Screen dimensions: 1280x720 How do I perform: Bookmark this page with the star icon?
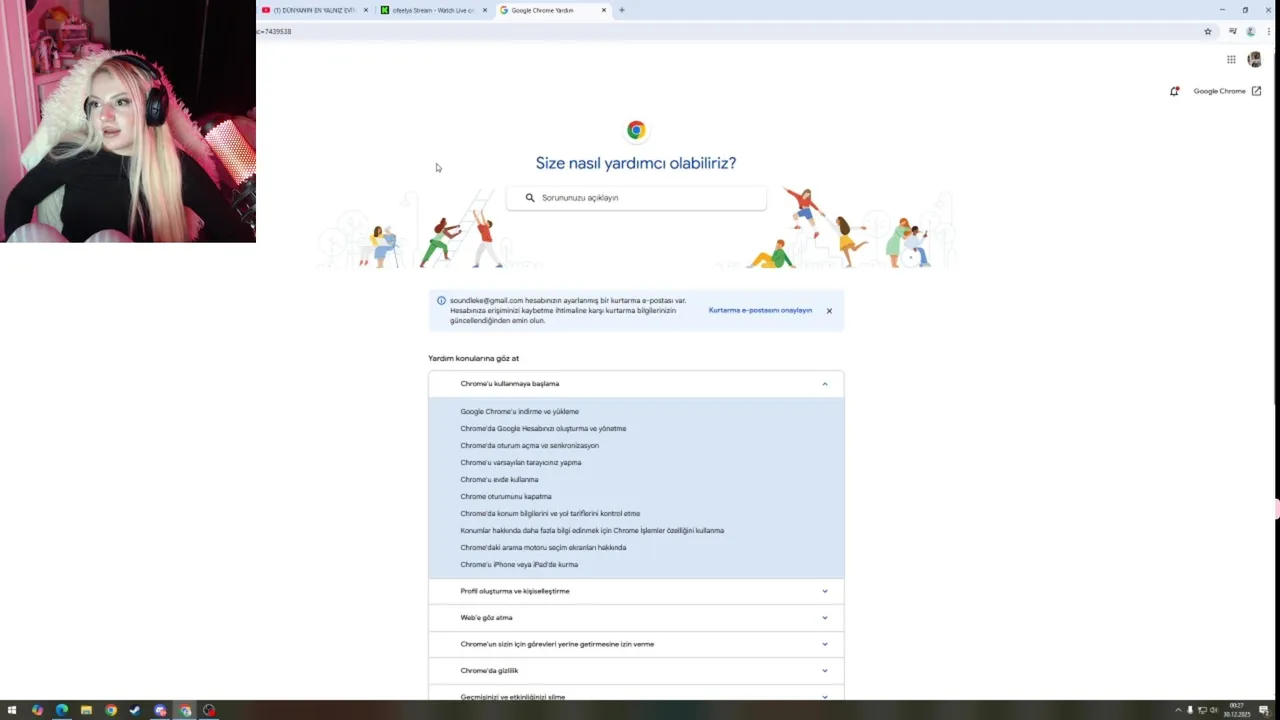(x=1208, y=31)
